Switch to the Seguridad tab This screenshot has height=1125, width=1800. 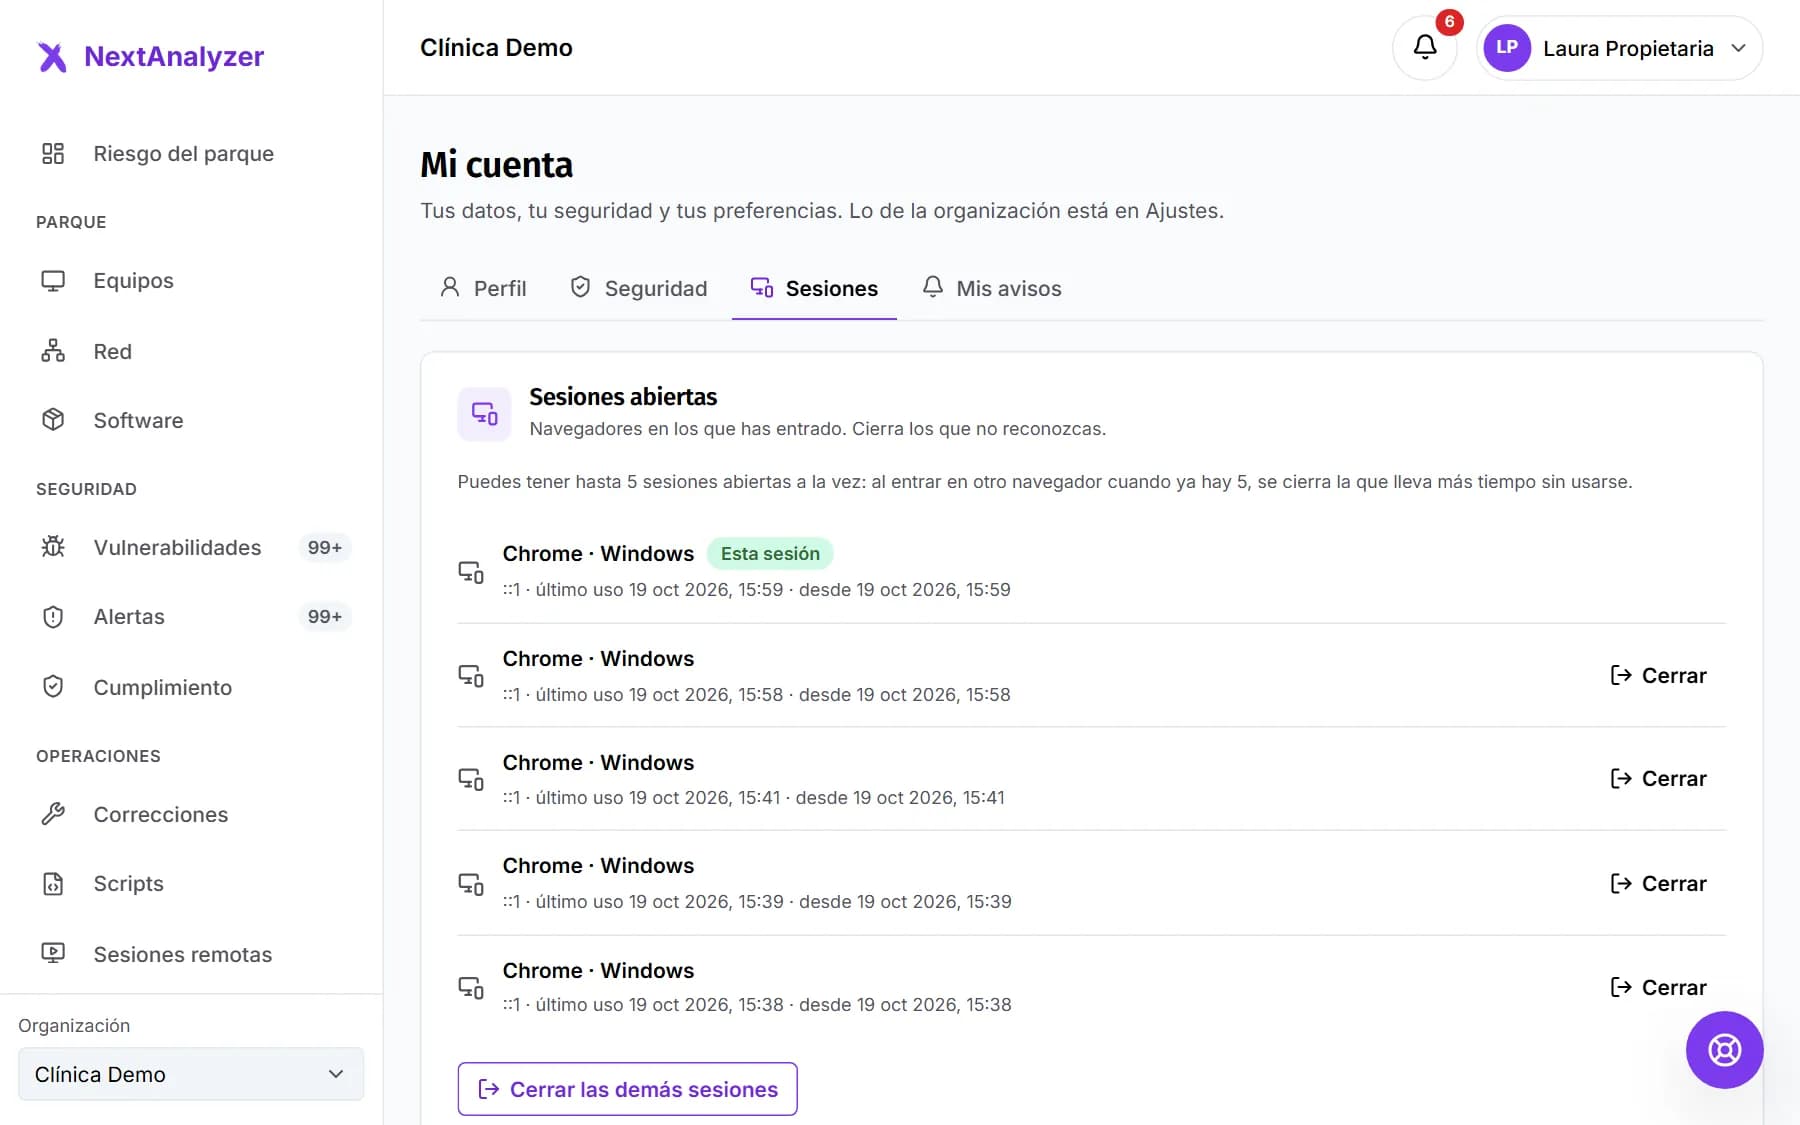click(639, 288)
